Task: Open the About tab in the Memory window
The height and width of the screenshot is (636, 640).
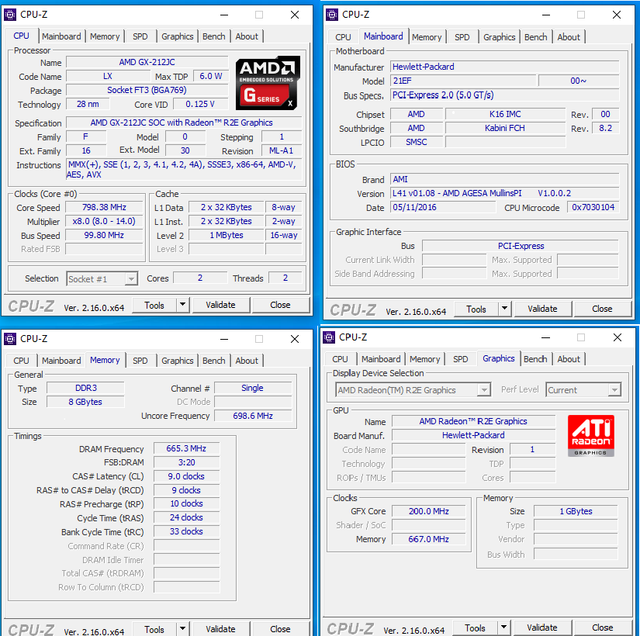Action: tap(247, 360)
